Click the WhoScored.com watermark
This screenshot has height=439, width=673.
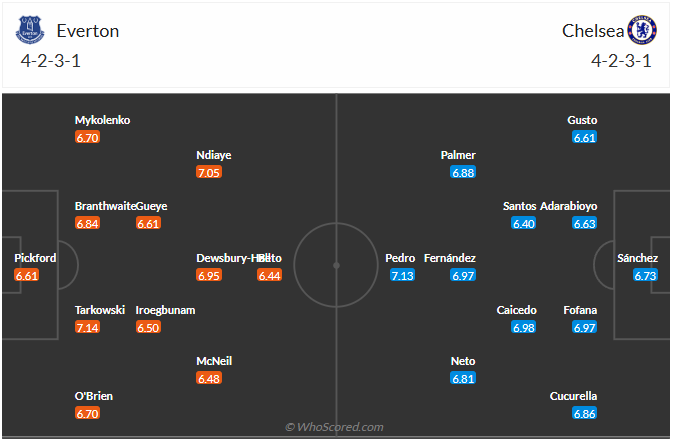(x=334, y=427)
